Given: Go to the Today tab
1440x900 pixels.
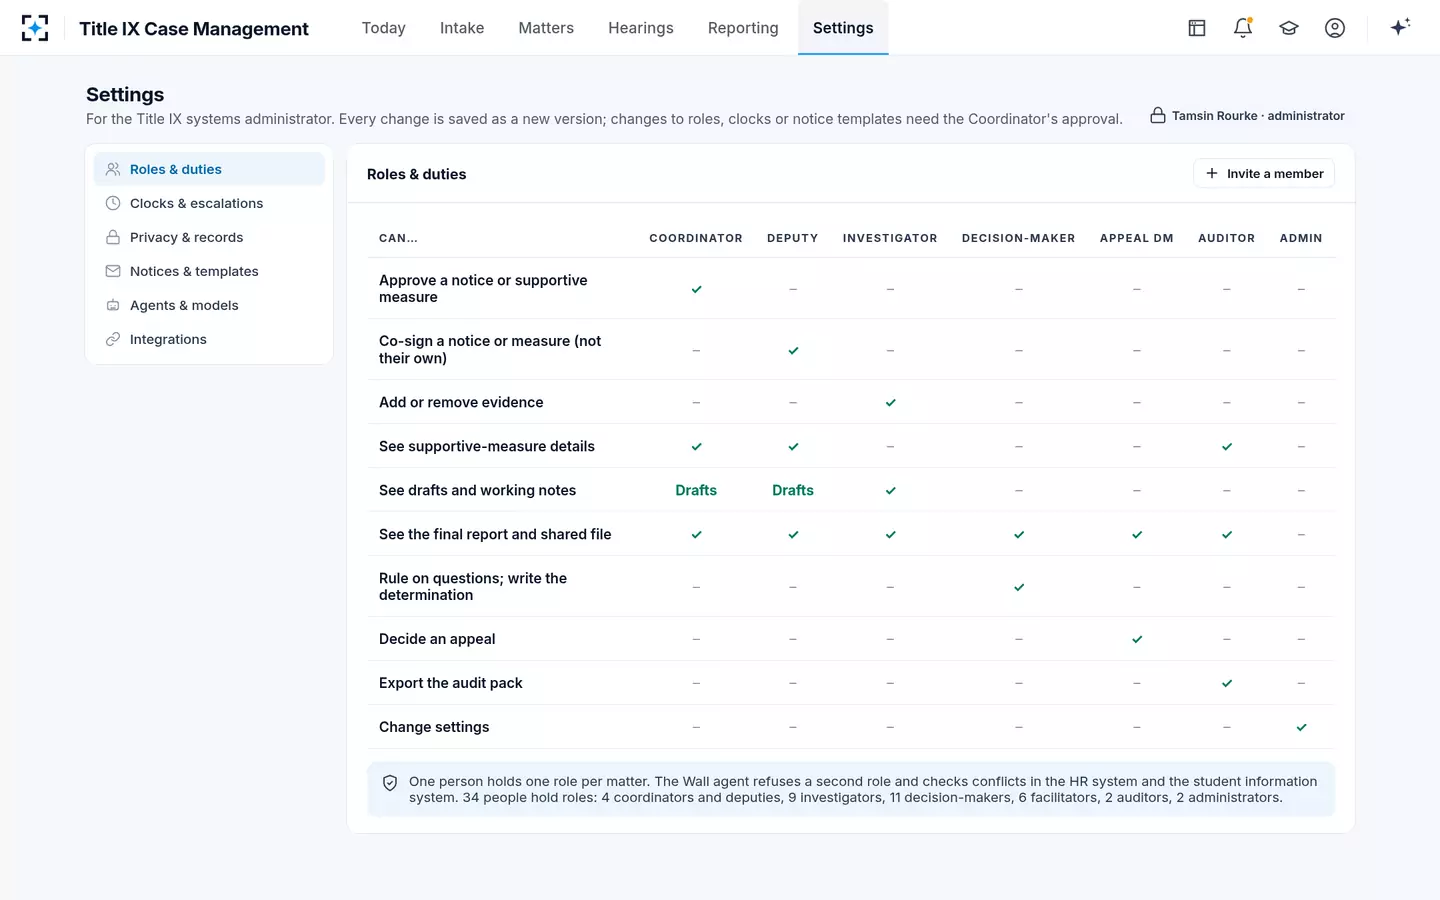Looking at the screenshot, I should tap(384, 28).
